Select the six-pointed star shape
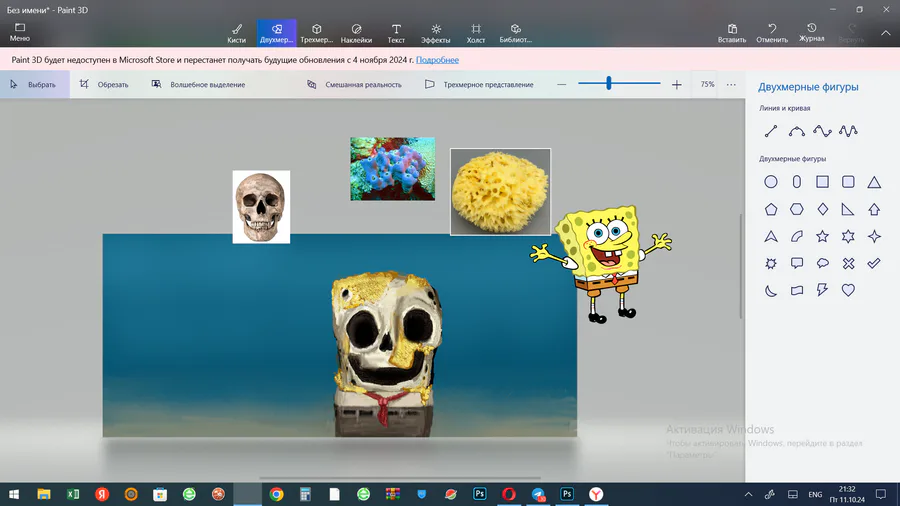The height and width of the screenshot is (506, 900). pyautogui.click(x=848, y=236)
